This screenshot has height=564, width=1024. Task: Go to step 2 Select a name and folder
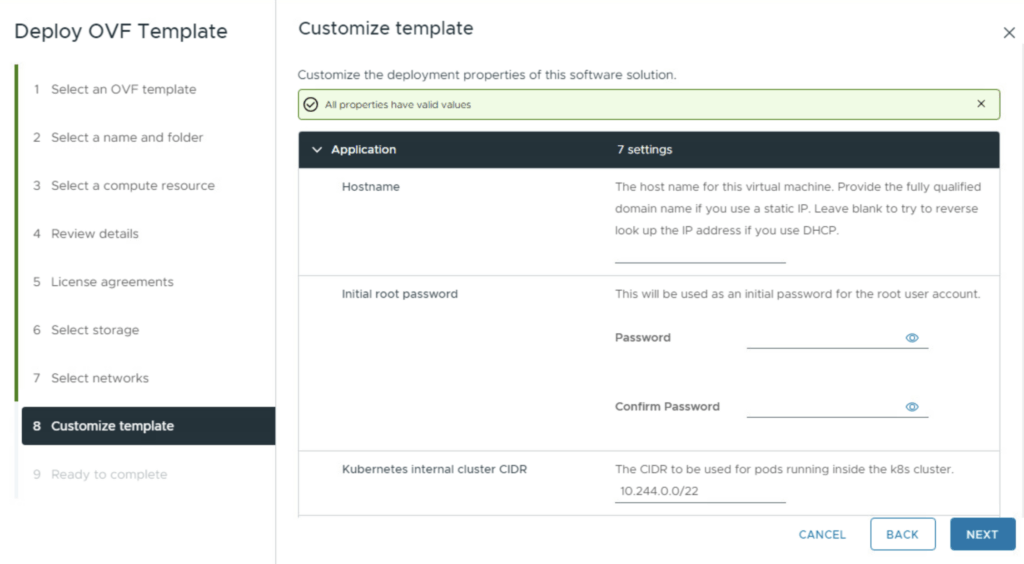pyautogui.click(x=126, y=137)
